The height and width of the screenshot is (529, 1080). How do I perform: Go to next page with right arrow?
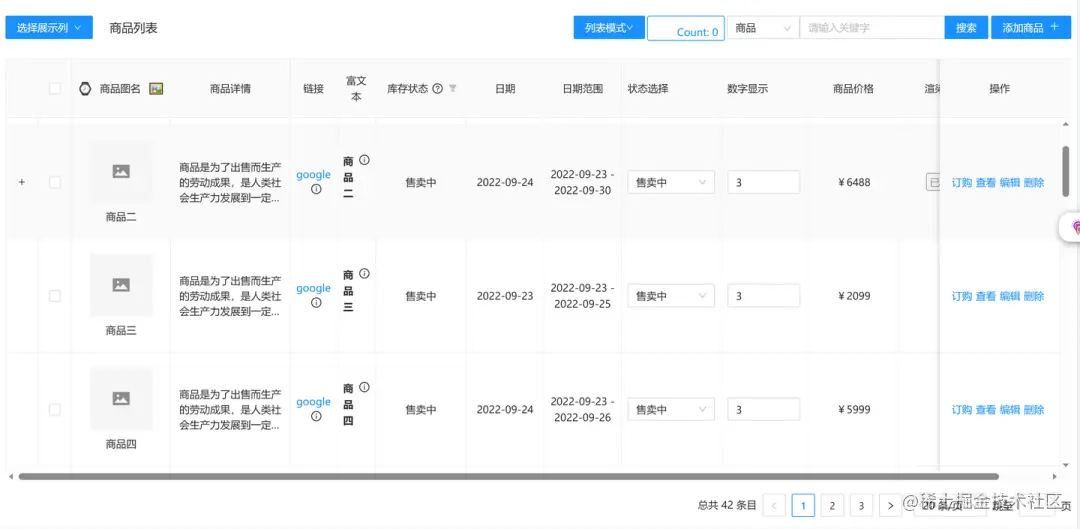(x=891, y=506)
